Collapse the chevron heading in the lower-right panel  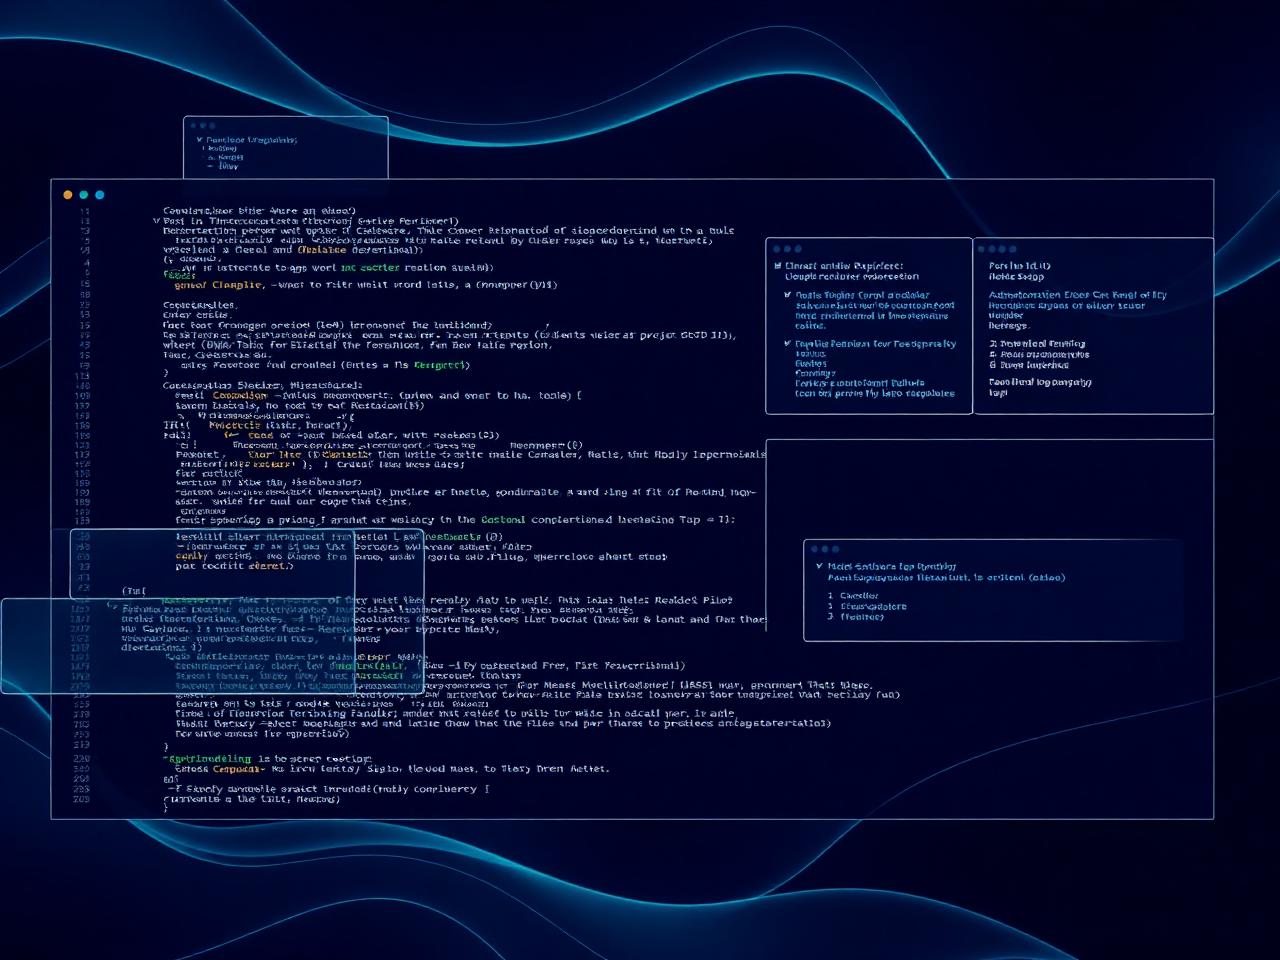[819, 567]
